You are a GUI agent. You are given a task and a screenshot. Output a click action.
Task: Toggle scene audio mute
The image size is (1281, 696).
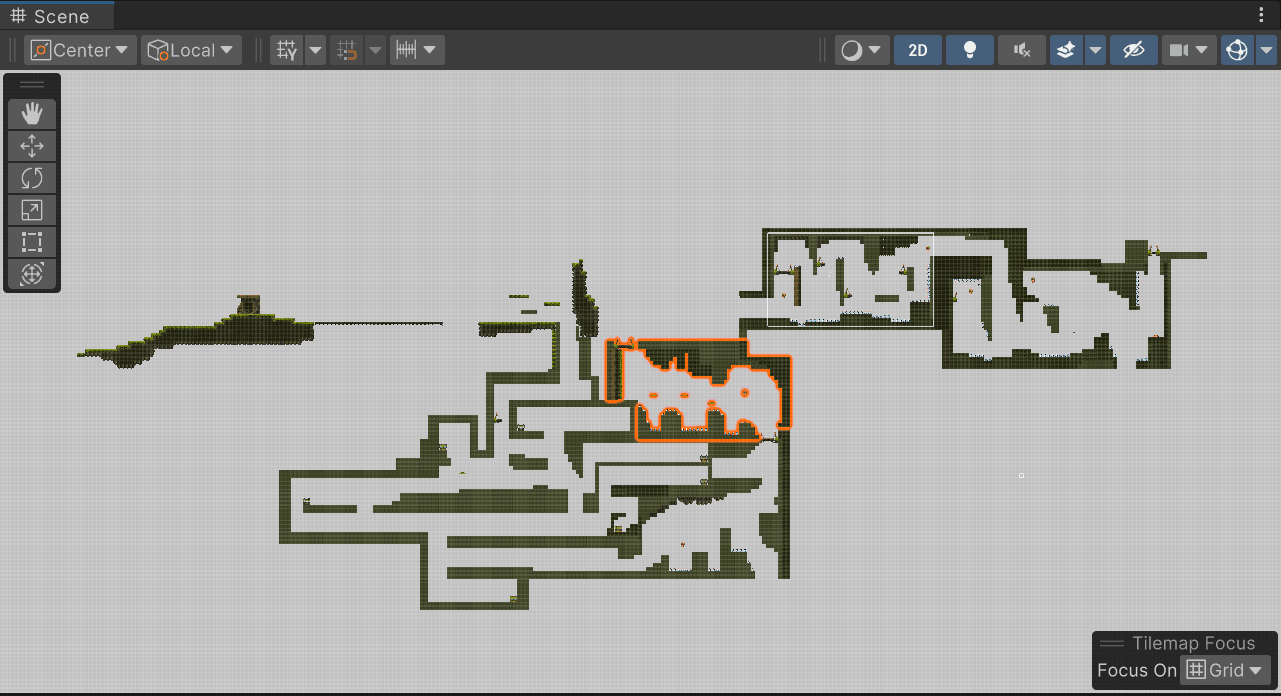tap(1022, 50)
